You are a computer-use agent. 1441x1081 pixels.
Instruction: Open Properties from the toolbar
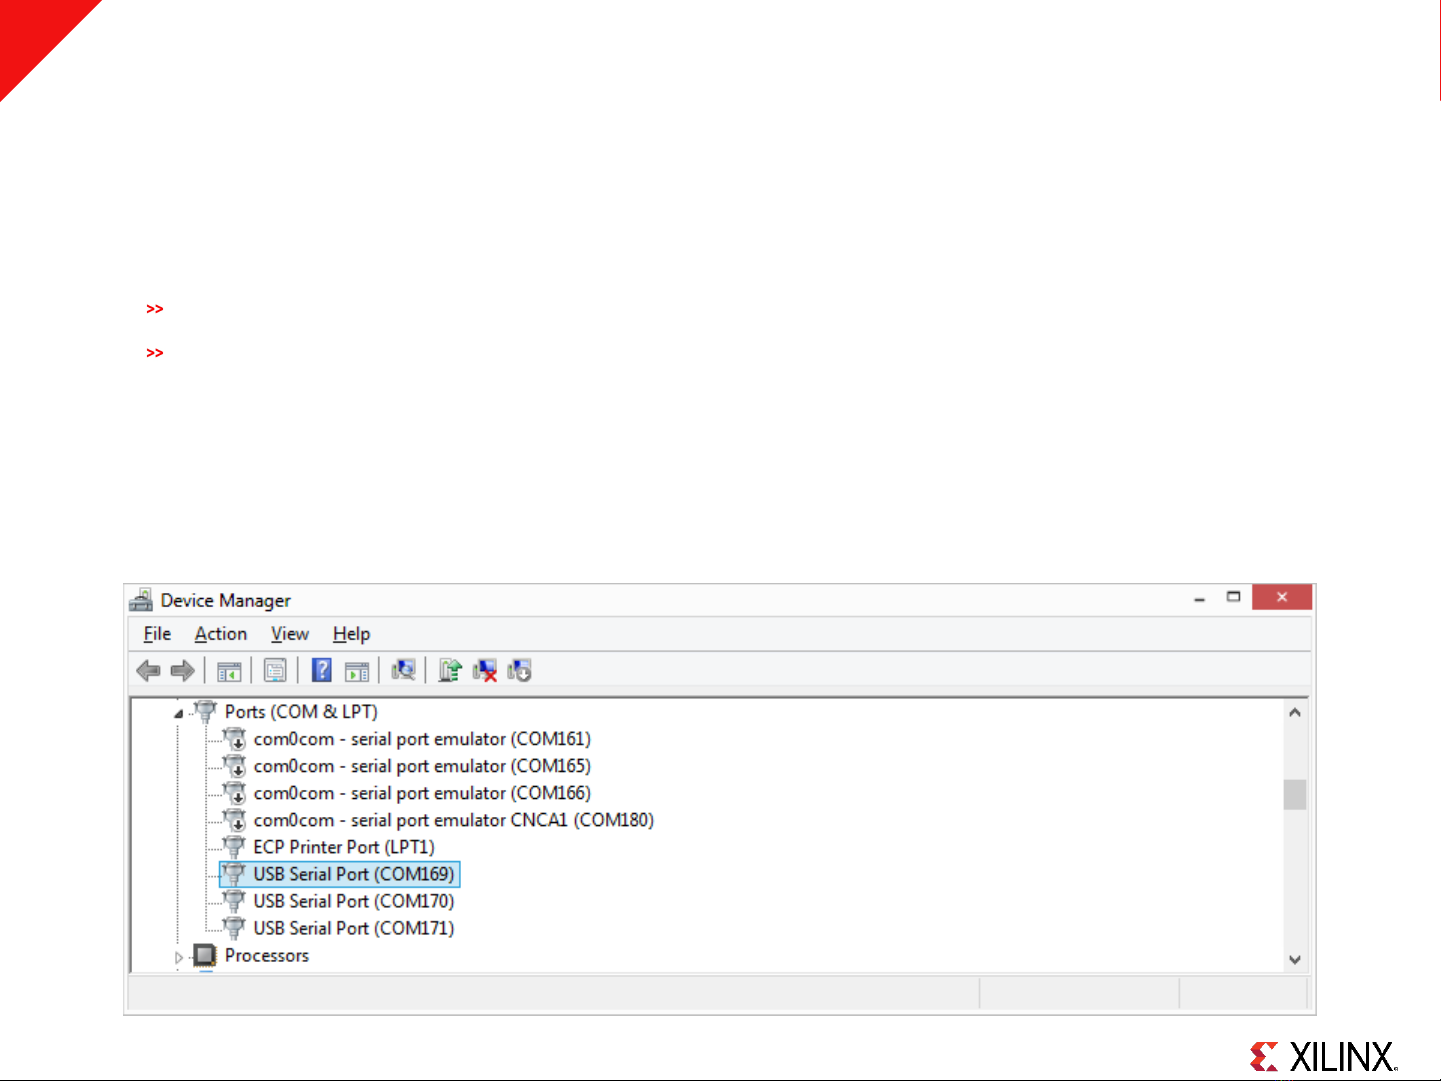pyautogui.click(x=275, y=671)
